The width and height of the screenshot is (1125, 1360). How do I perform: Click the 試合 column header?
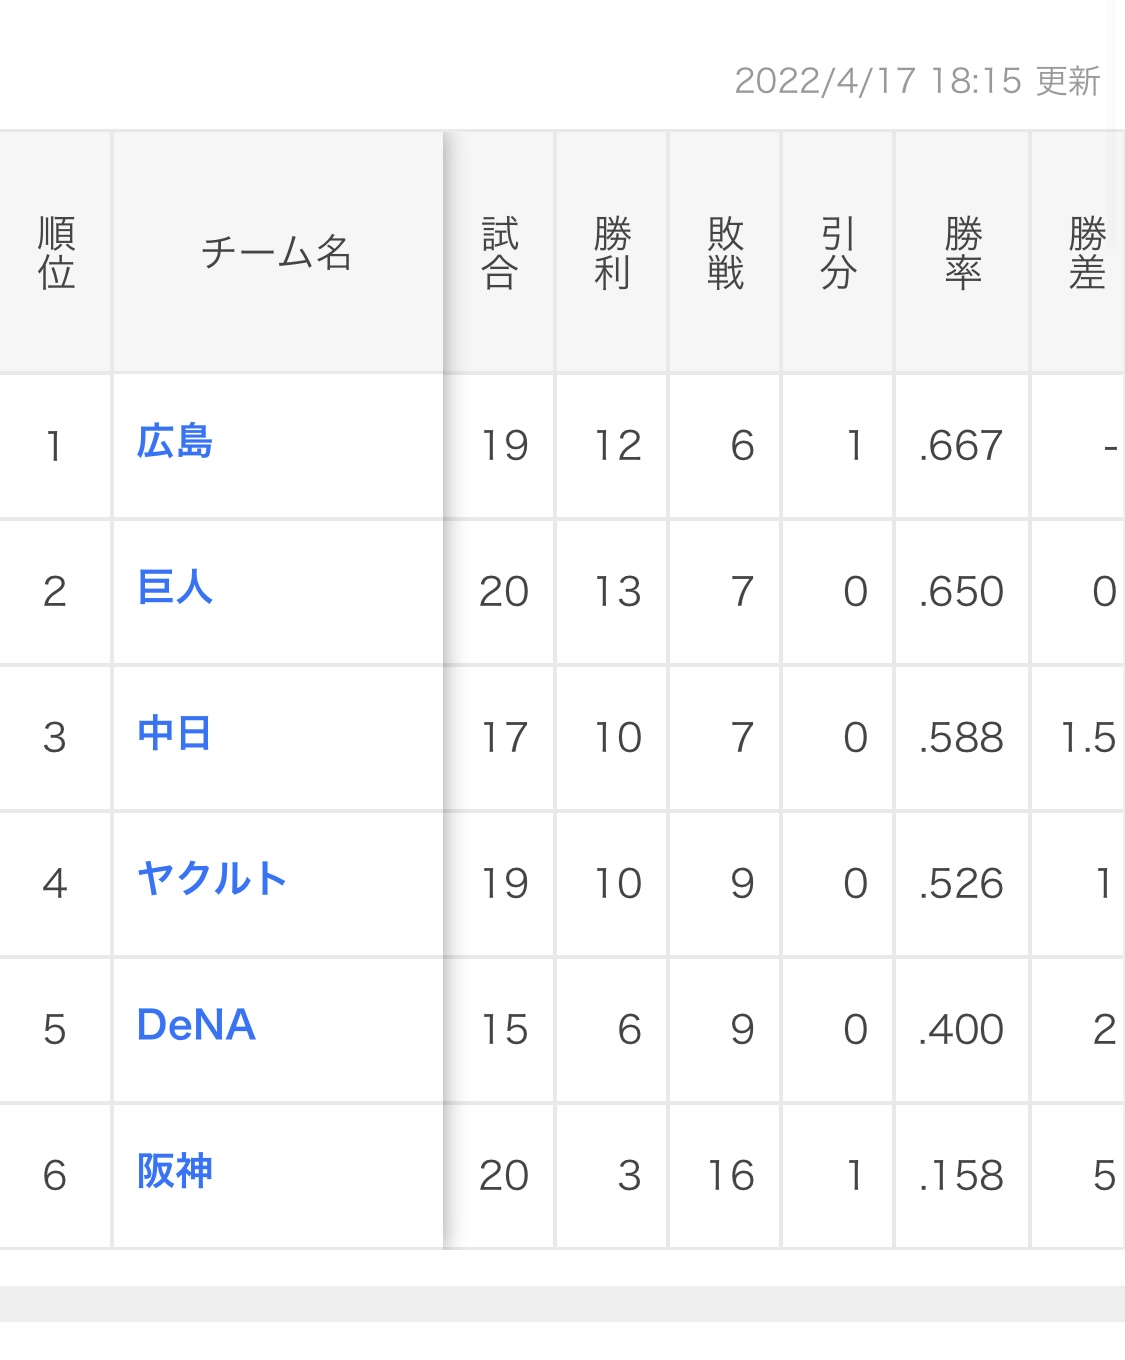click(499, 253)
